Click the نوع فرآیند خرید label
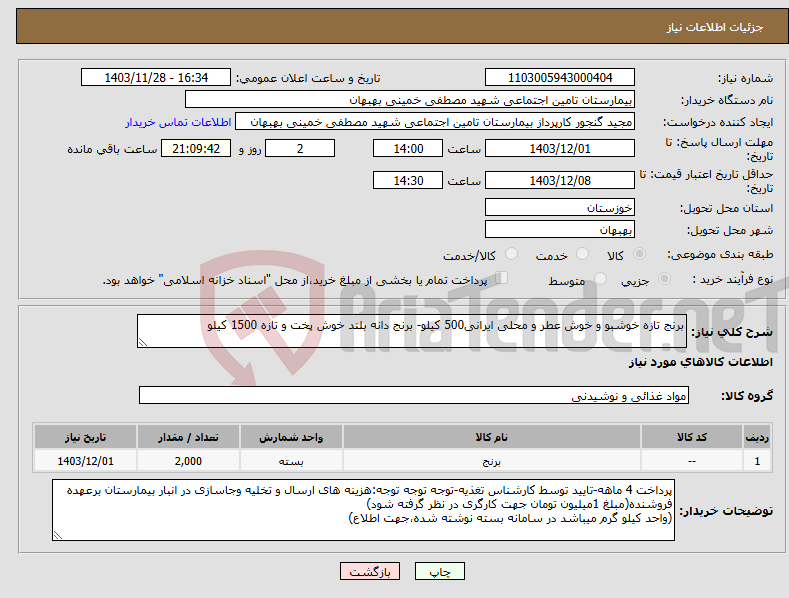Viewport: 789px width, 598px height. pos(732,279)
